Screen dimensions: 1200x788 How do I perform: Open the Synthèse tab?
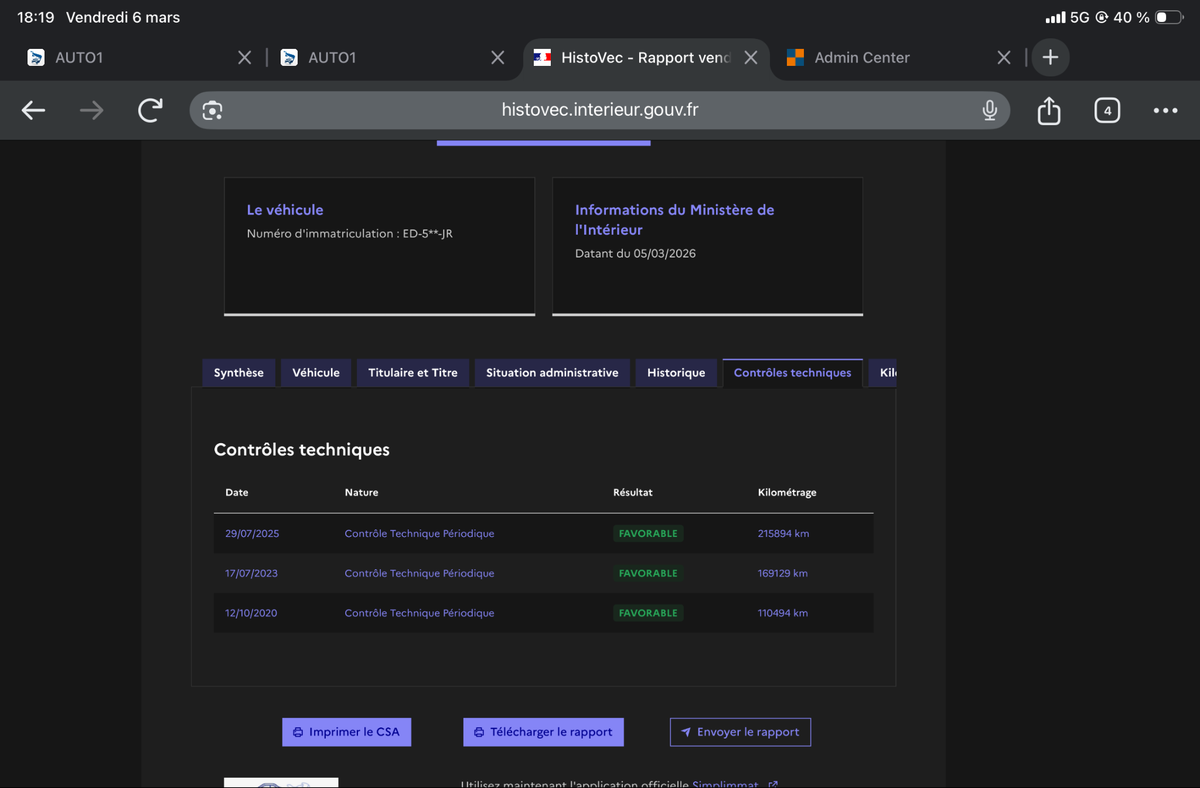coord(239,373)
